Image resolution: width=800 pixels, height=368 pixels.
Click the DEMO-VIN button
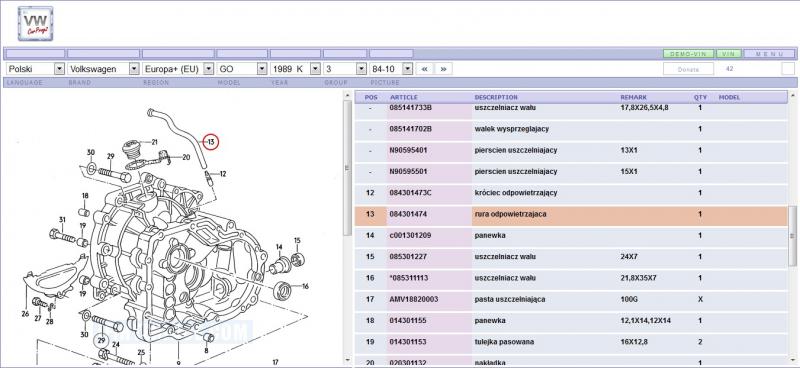(688, 54)
